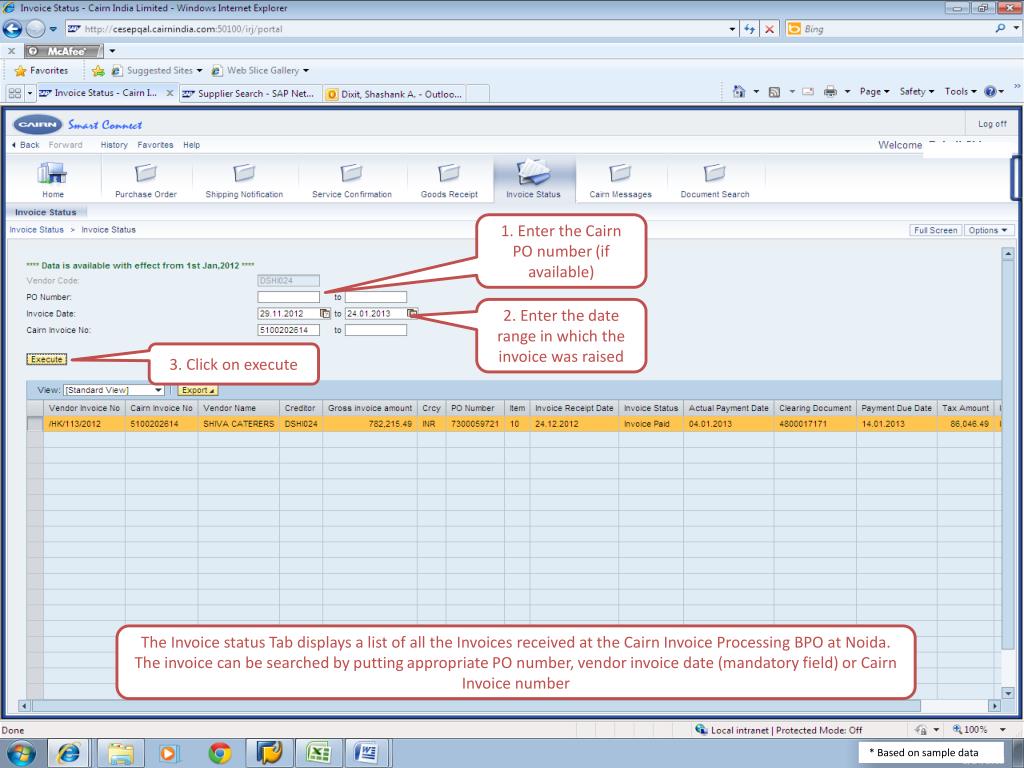Click the vertical scrollbar up arrow
The width and height of the screenshot is (1024, 768).
click(x=1008, y=253)
